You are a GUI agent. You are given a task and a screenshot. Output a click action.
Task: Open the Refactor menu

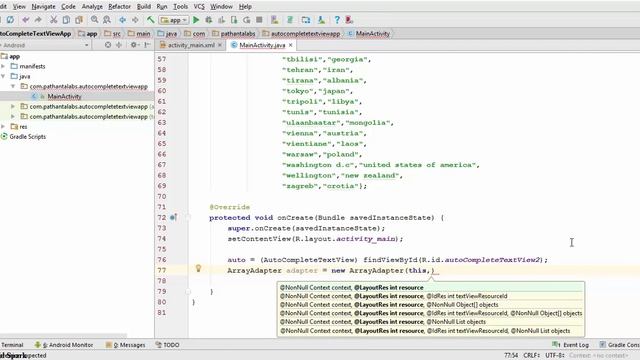pos(119,7)
